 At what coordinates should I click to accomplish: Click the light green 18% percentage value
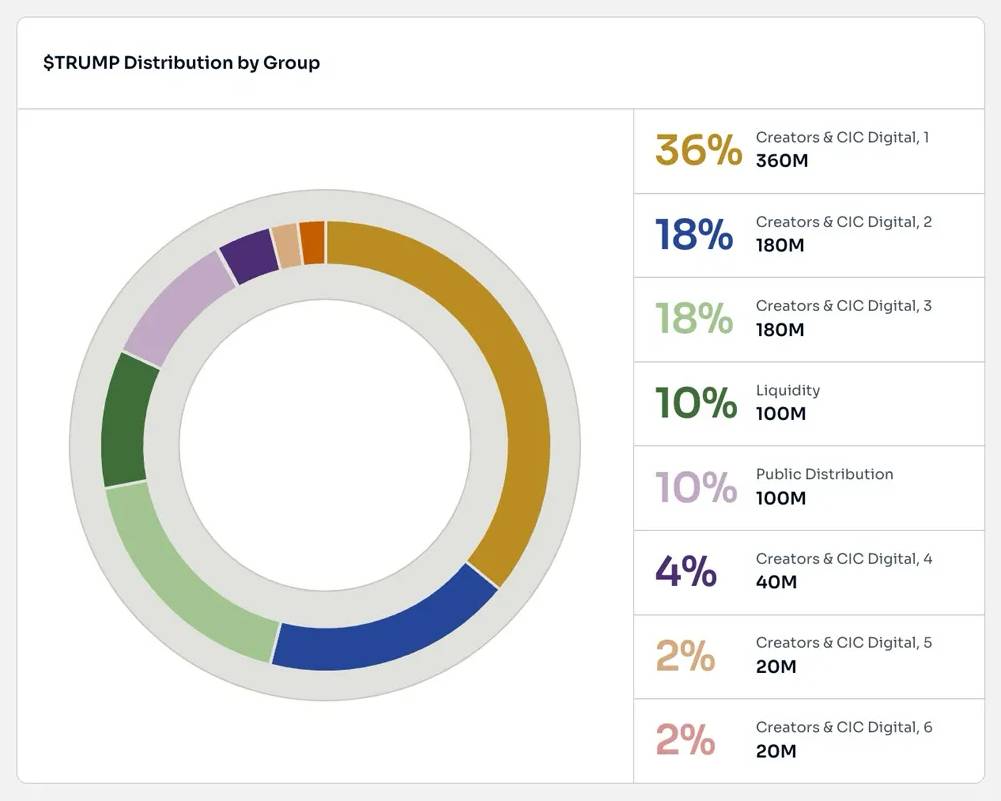pyautogui.click(x=694, y=318)
